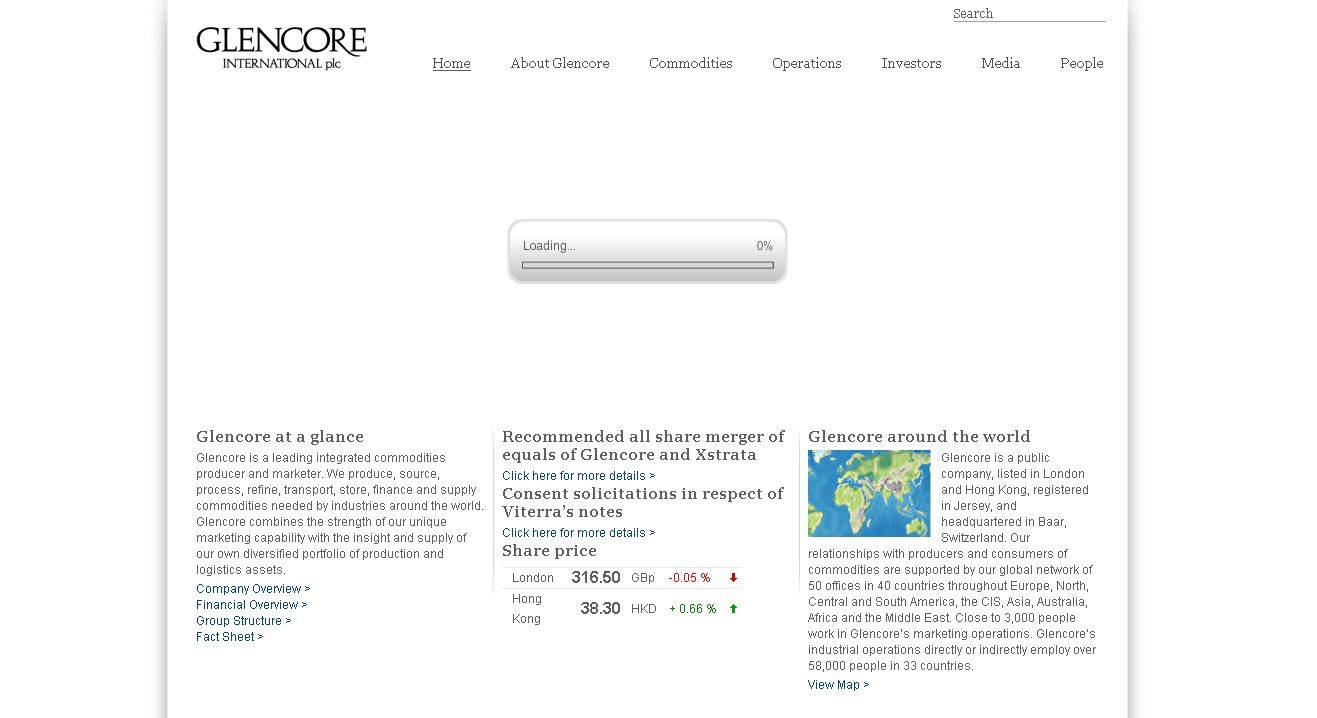Go to the Operations section
The width and height of the screenshot is (1317, 718).
click(x=807, y=63)
